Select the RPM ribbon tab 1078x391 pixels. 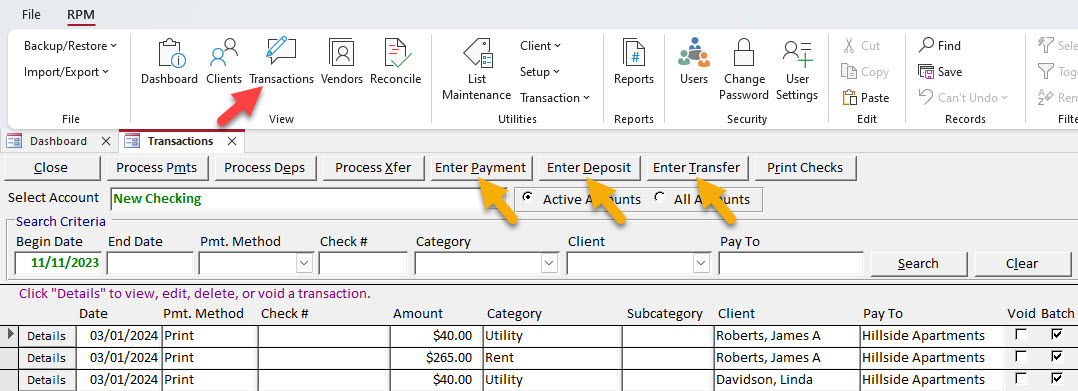[x=81, y=14]
